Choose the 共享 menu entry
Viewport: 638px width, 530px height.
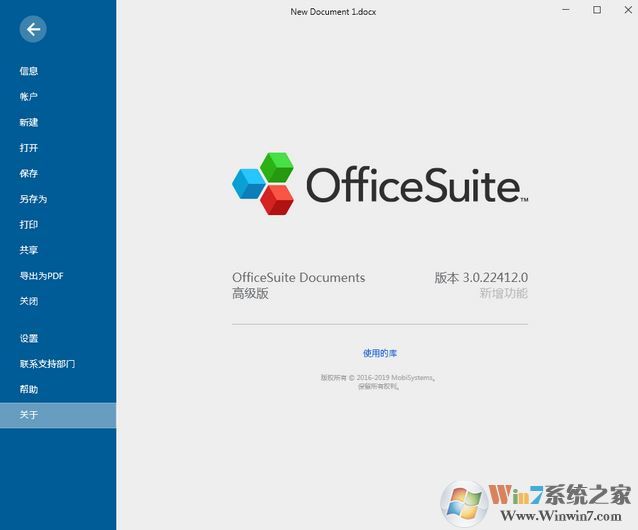pos(28,250)
